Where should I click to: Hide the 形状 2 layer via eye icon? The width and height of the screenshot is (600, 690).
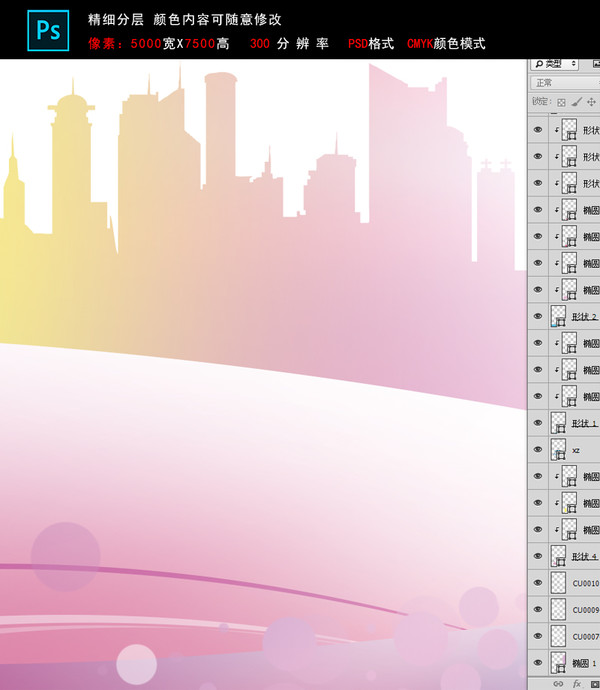[537, 316]
